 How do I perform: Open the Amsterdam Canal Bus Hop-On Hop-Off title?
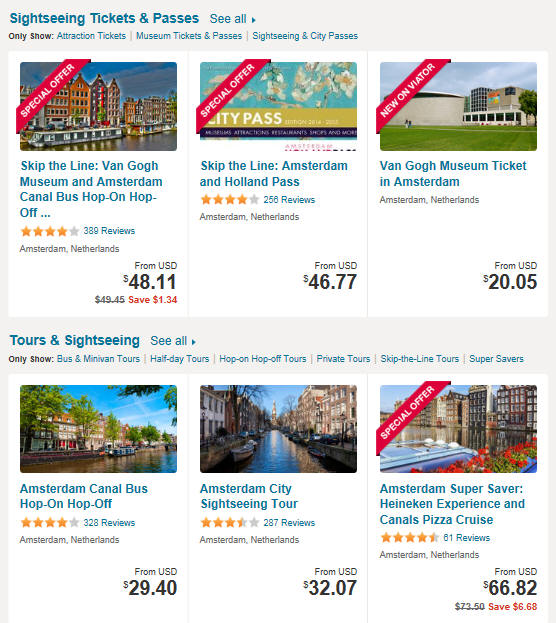[84, 496]
